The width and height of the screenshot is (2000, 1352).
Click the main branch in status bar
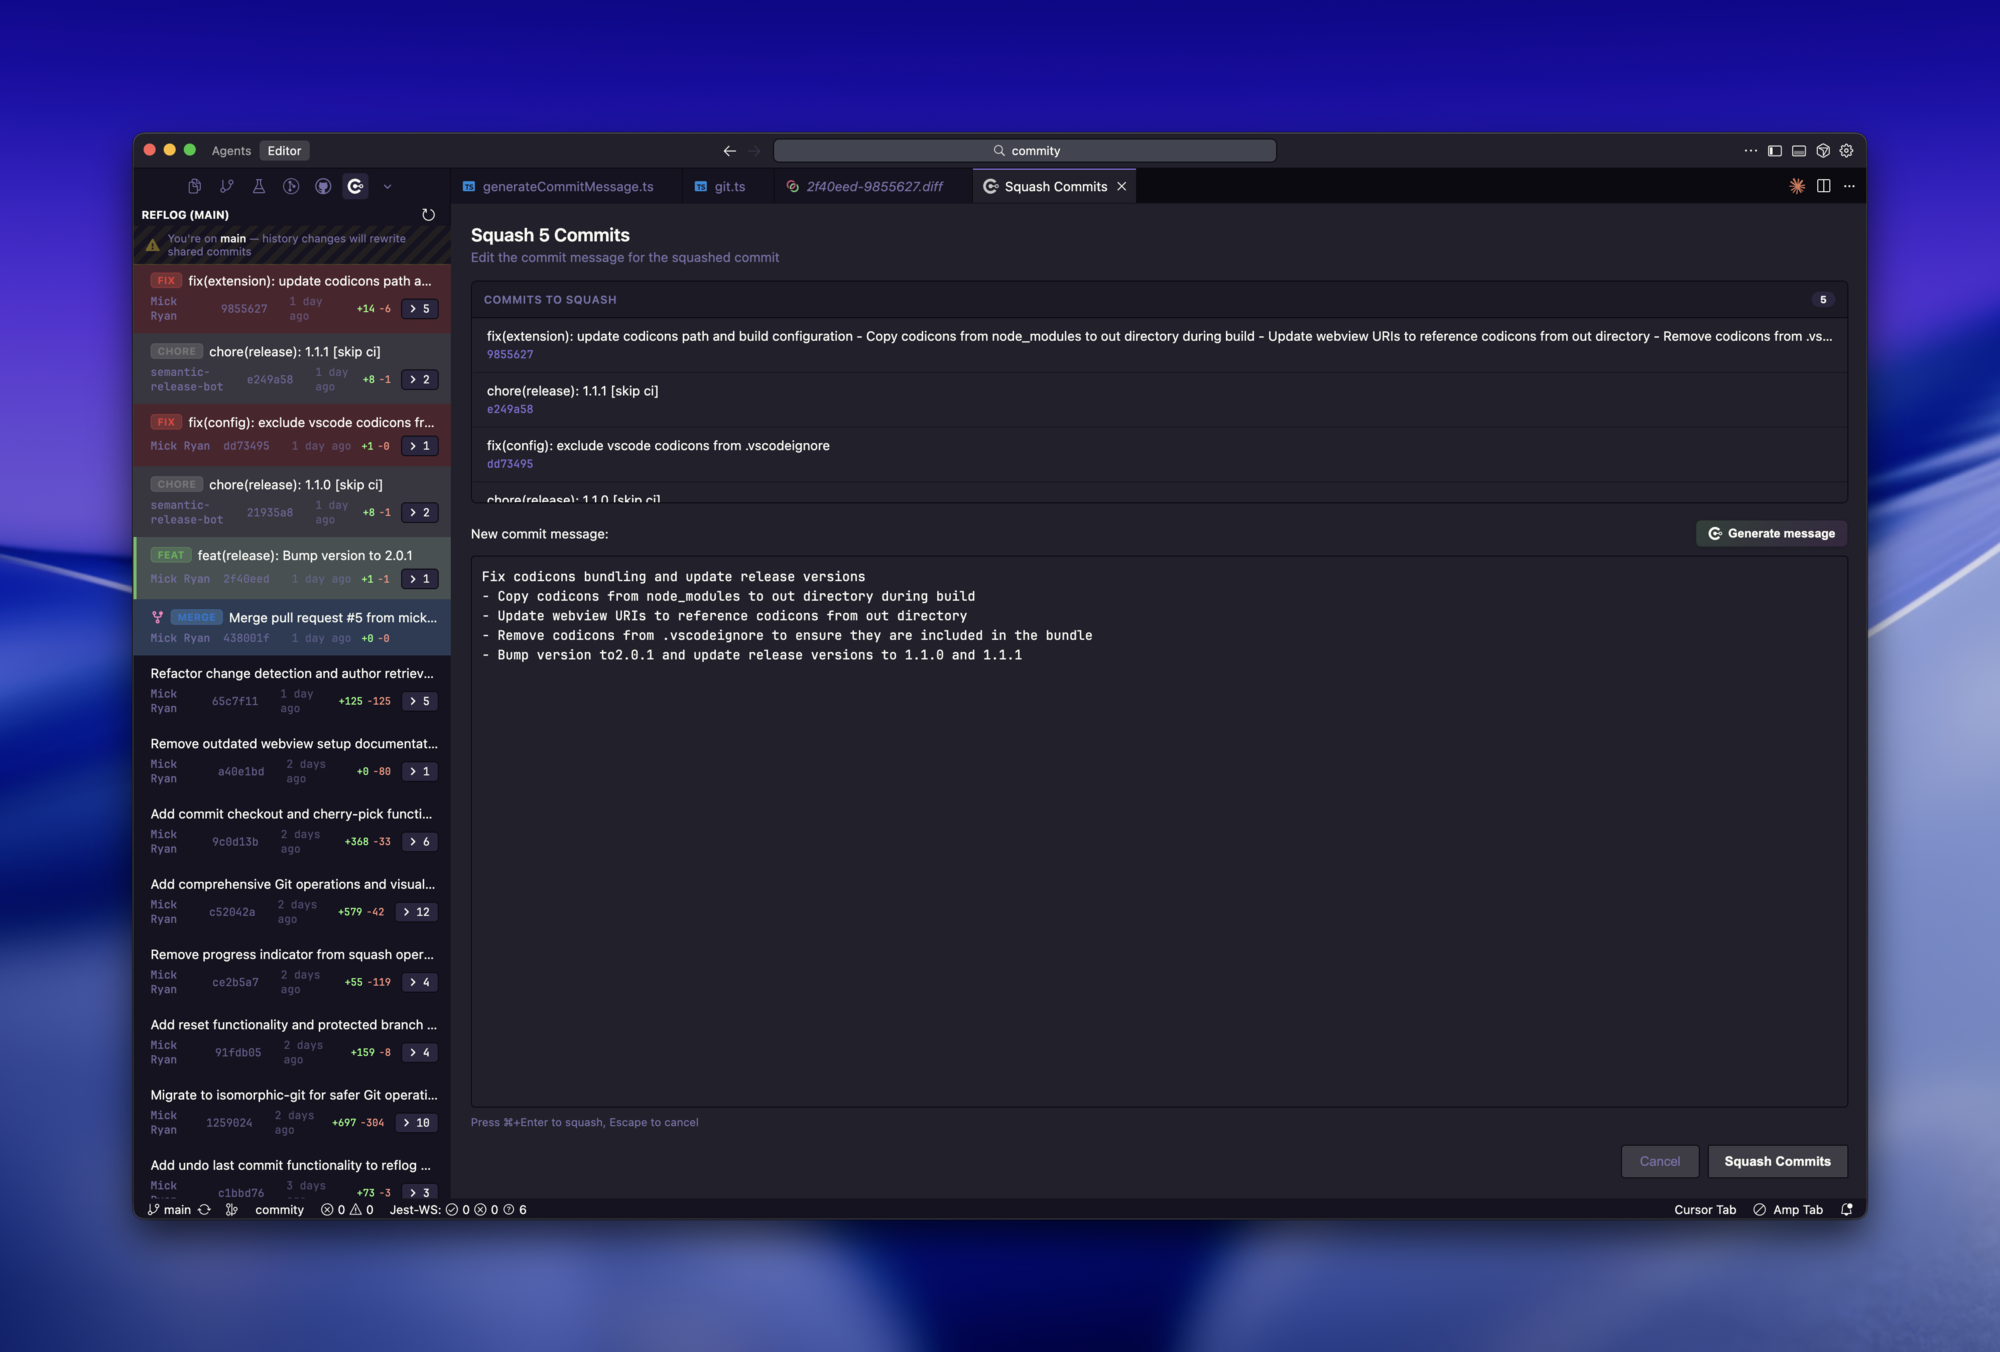pyautogui.click(x=169, y=1210)
